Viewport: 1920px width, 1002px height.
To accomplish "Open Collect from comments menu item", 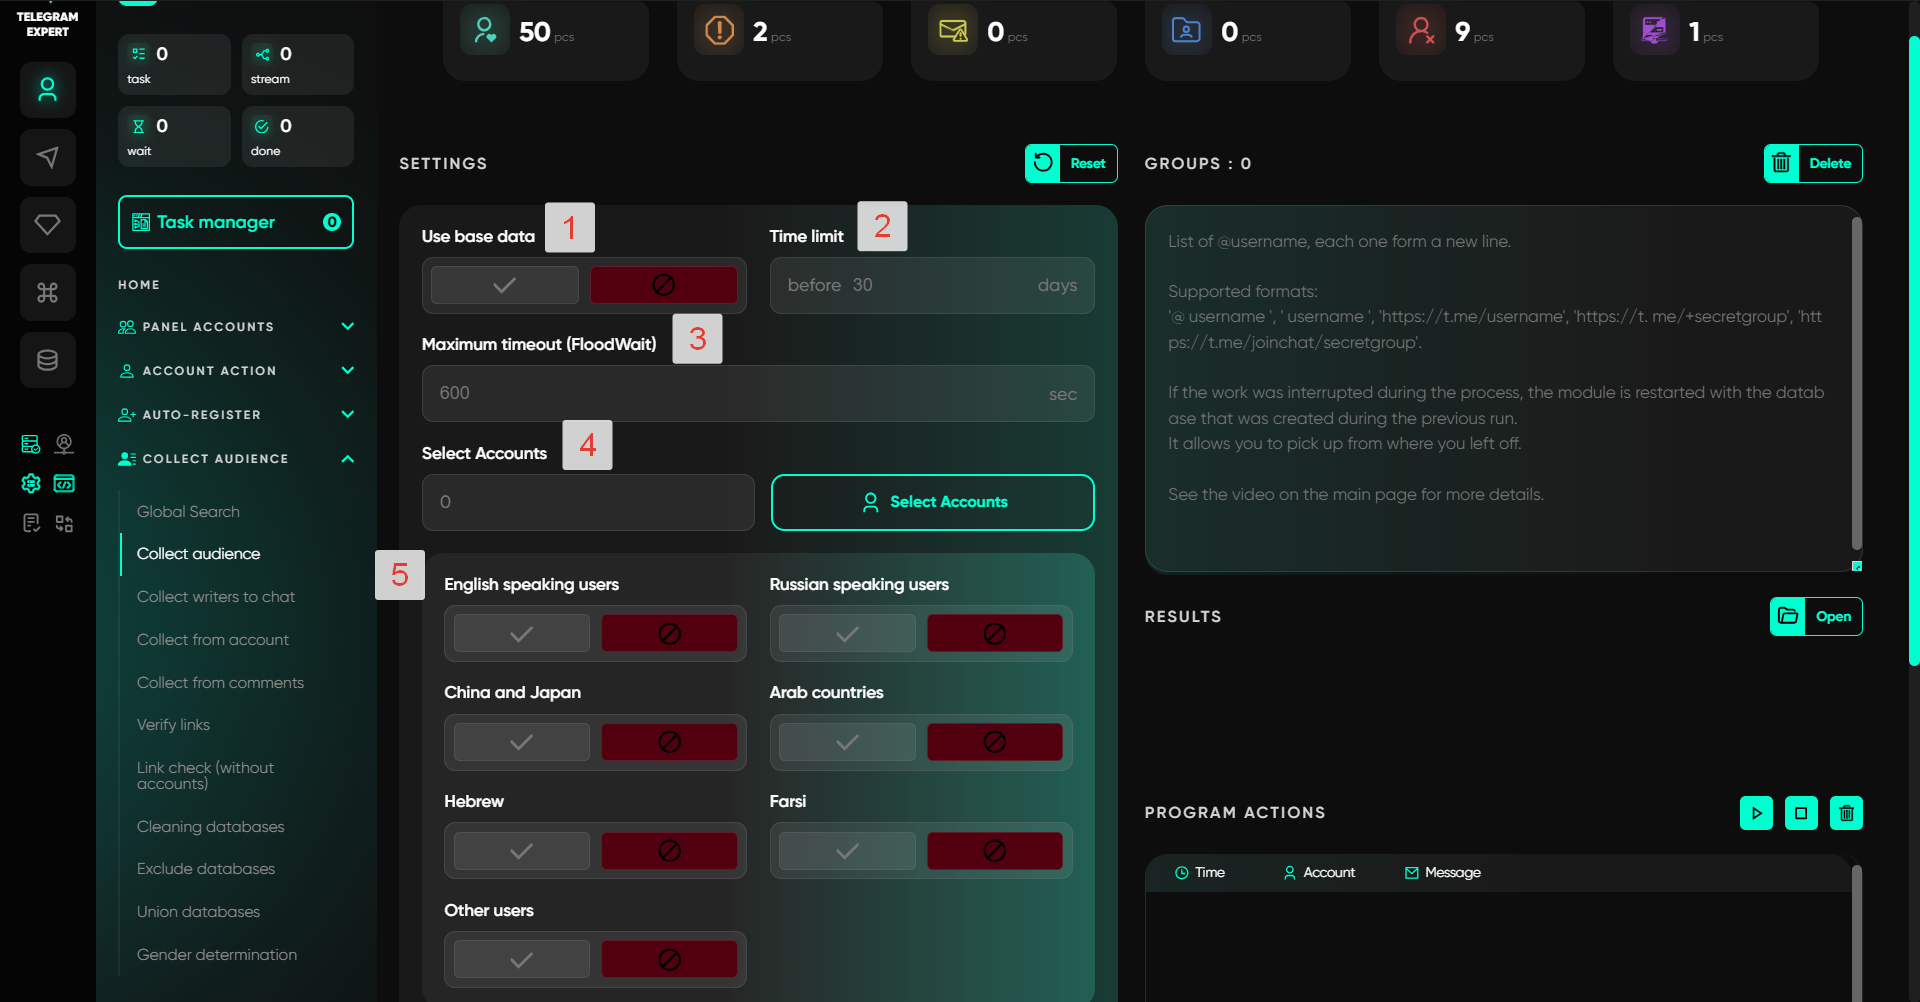I will click(x=220, y=683).
